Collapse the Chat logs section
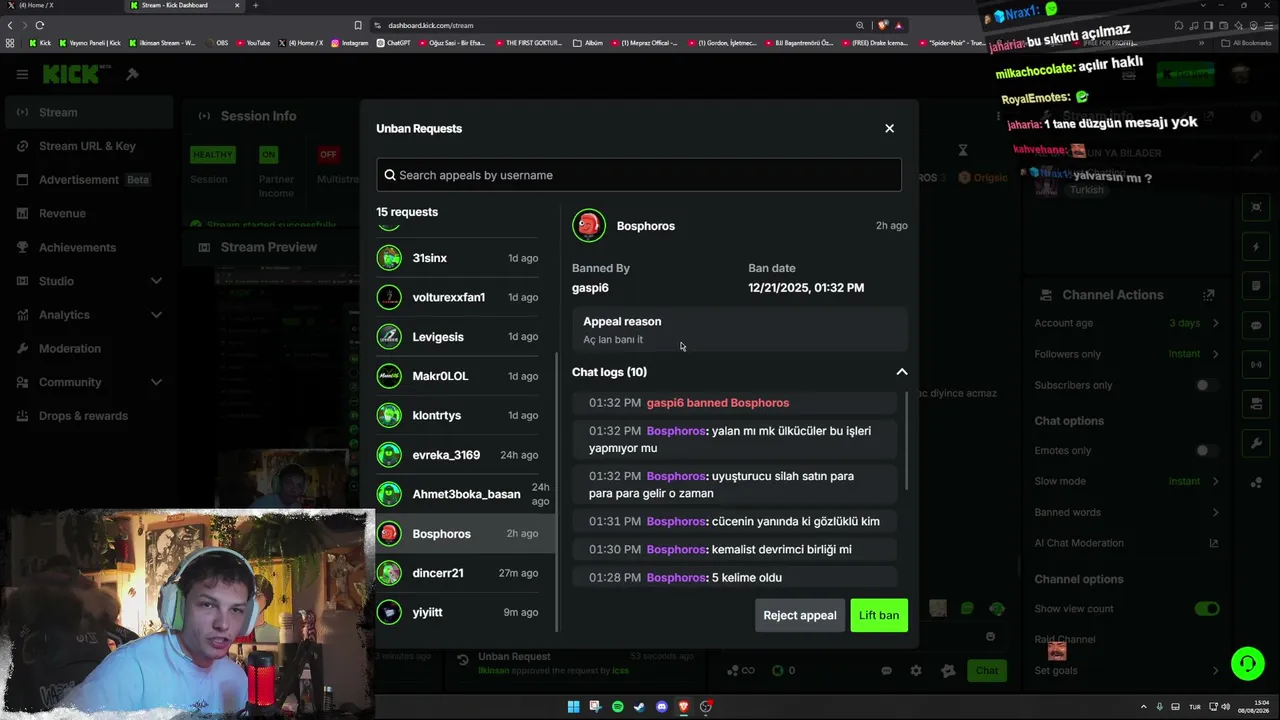 902,372
